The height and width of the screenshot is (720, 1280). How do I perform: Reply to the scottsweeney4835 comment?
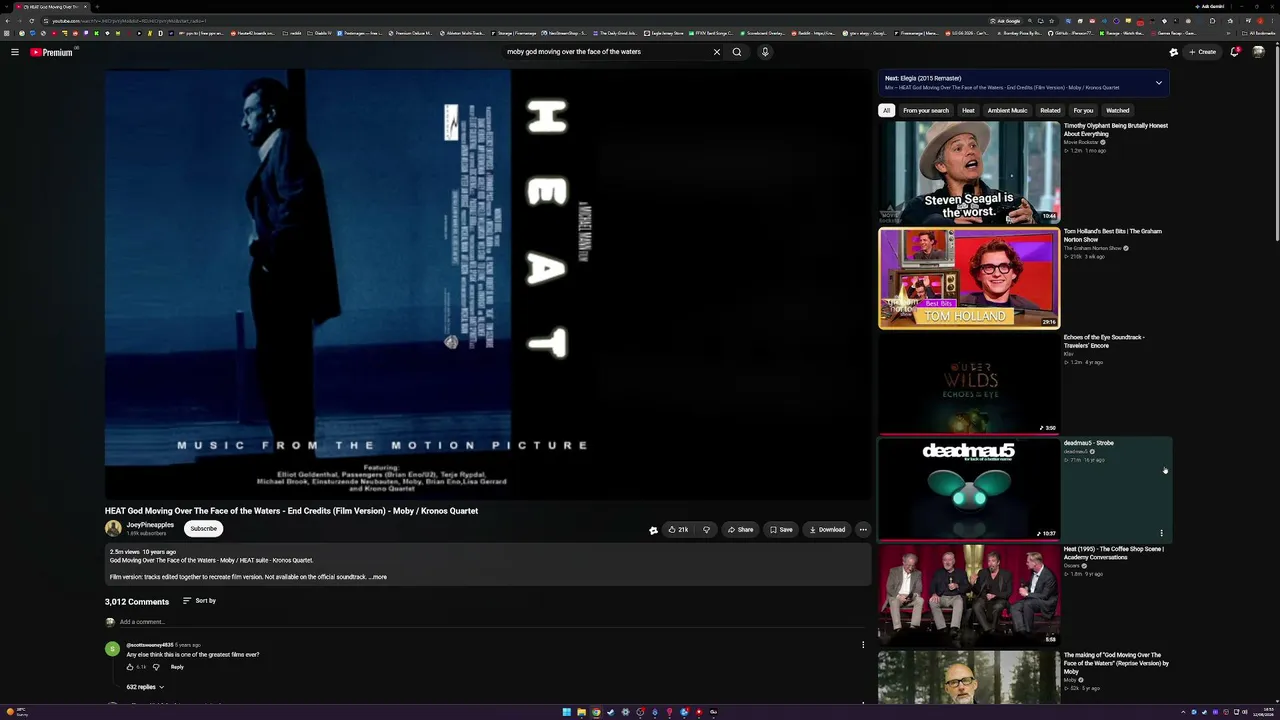pos(177,667)
